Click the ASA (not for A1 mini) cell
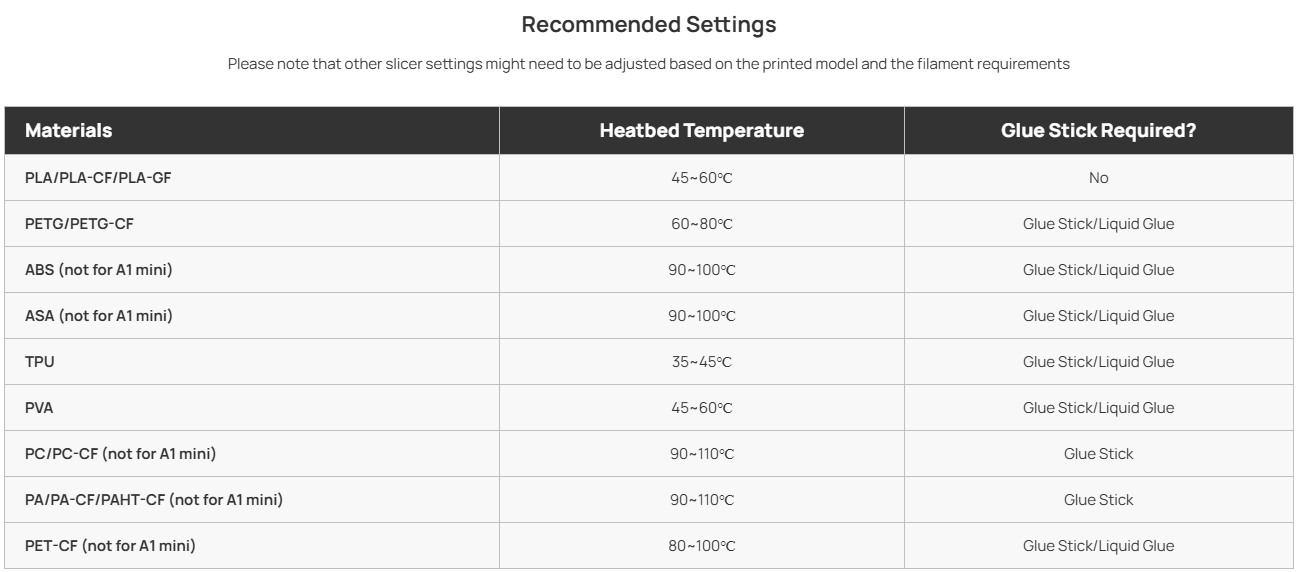 point(99,316)
